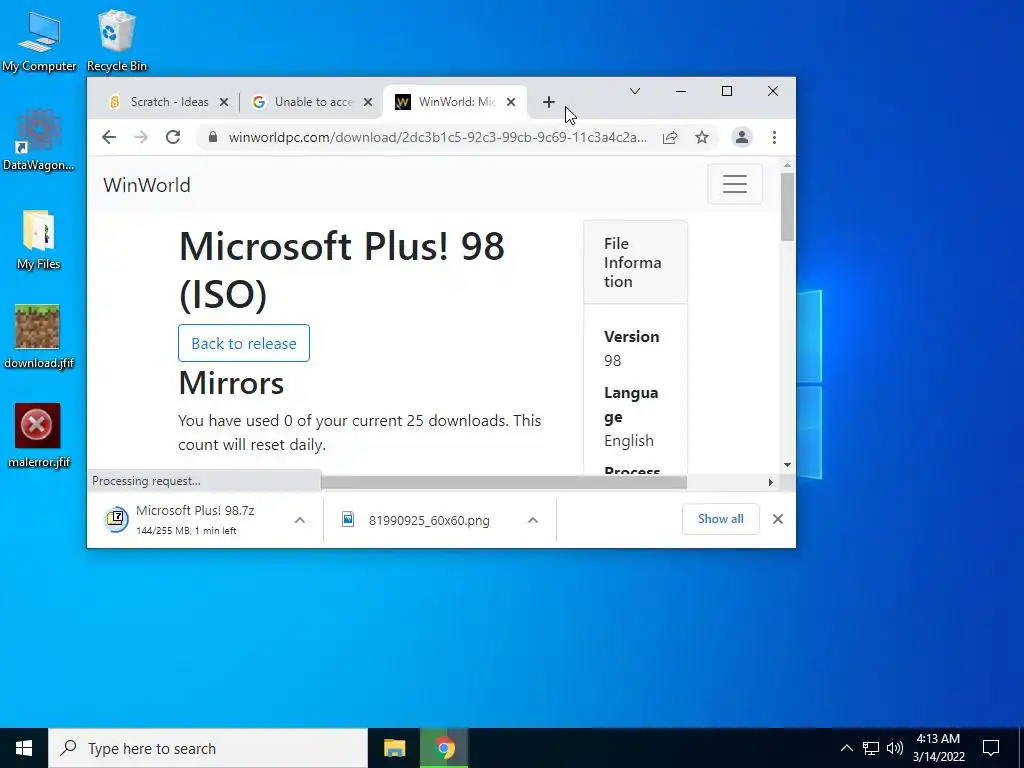Share this page icon in address bar
1024x768 pixels.
click(670, 137)
